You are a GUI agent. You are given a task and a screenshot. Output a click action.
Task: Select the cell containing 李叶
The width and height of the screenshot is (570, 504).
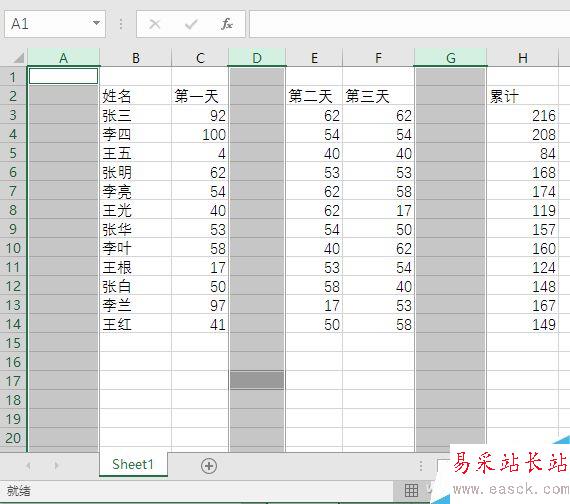click(135, 248)
